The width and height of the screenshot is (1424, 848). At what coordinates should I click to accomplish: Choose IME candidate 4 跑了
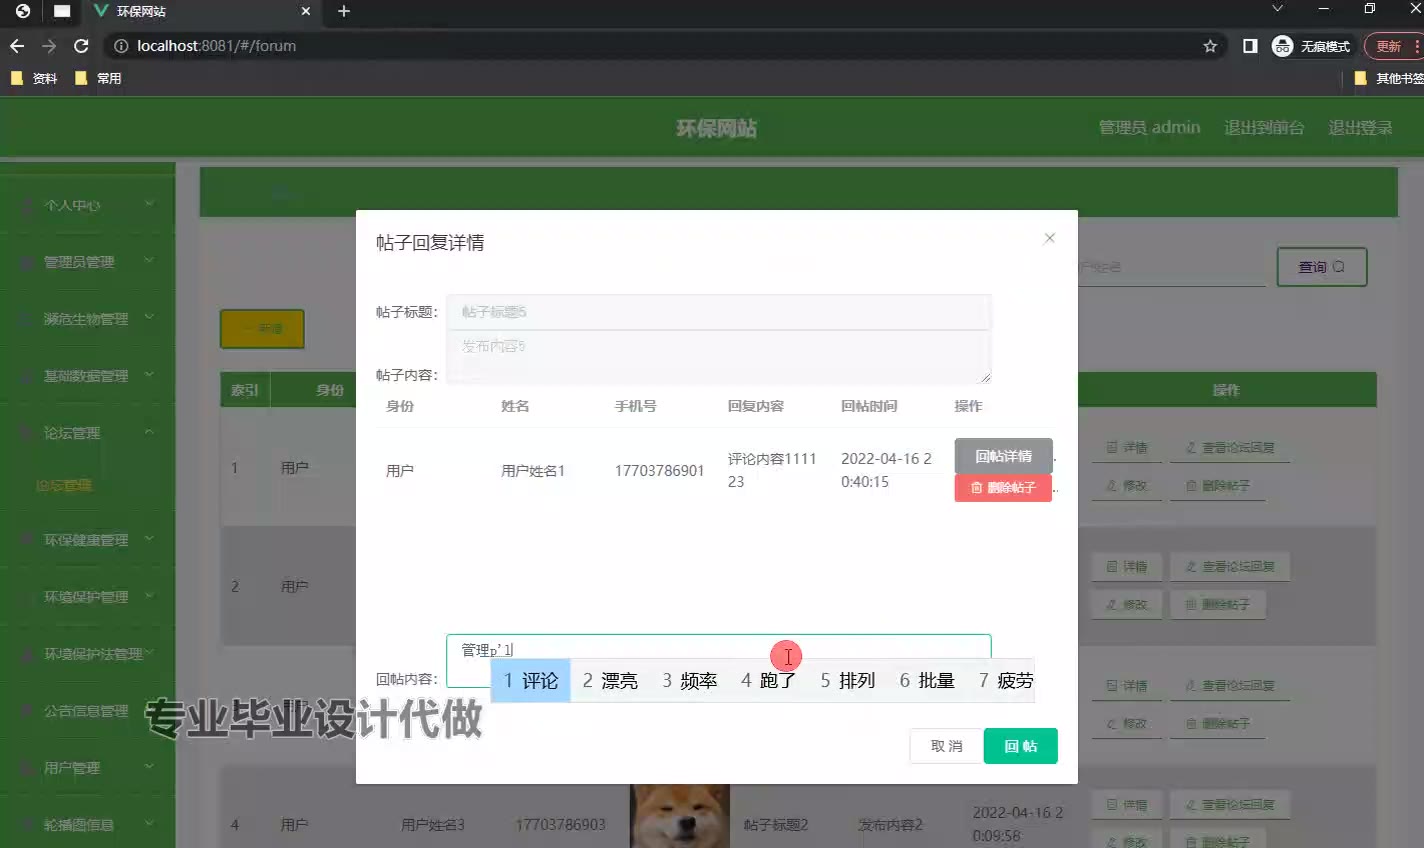769,681
